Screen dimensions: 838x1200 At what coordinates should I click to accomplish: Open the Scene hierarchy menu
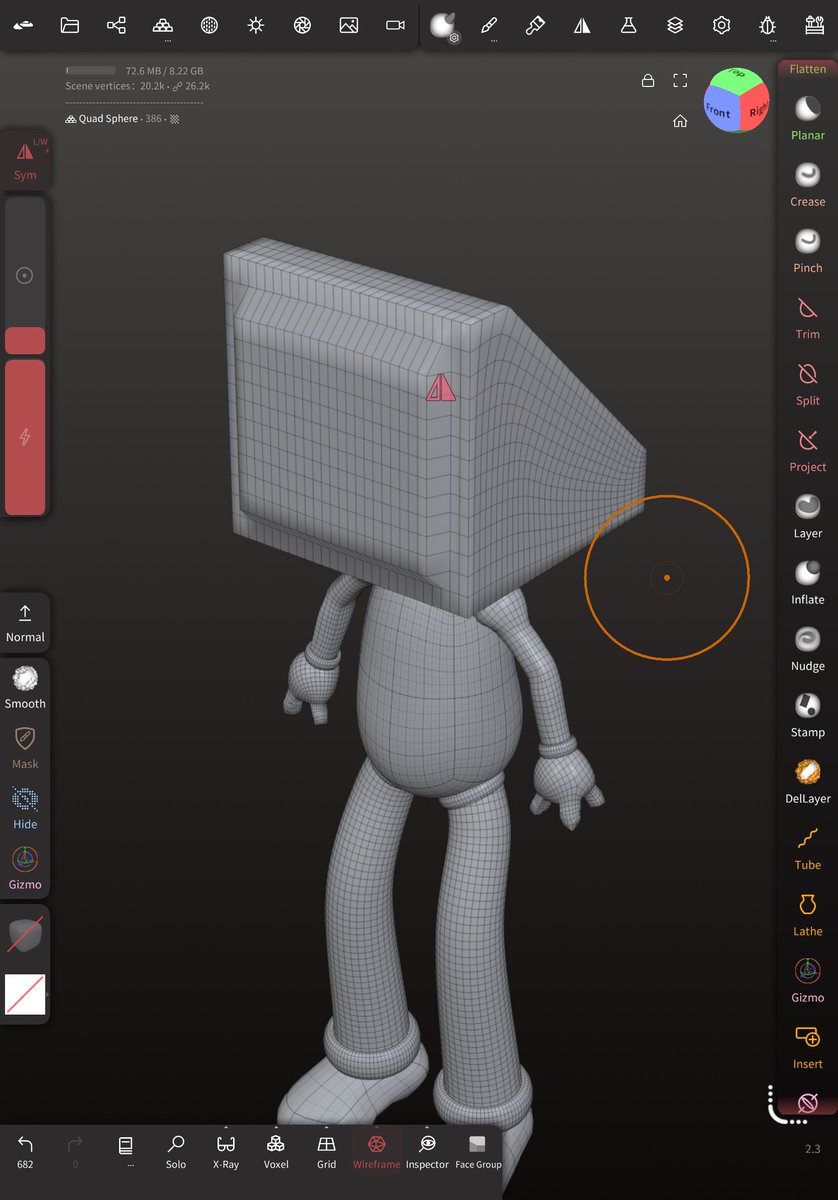pos(116,25)
